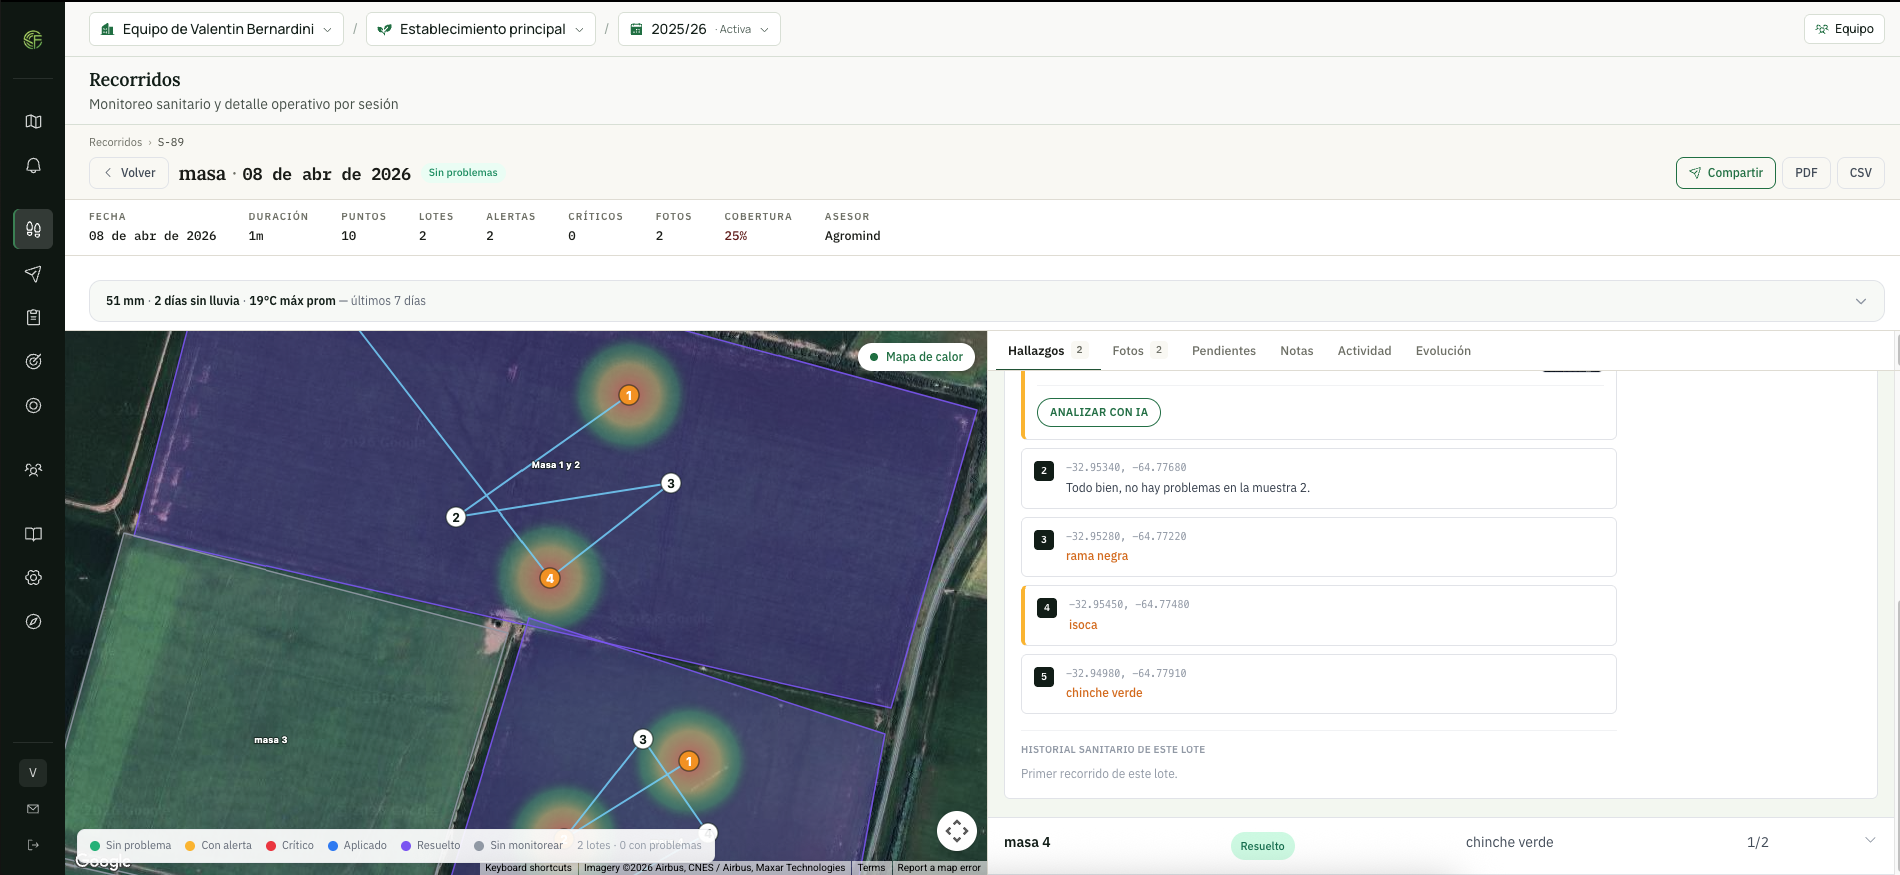The width and height of the screenshot is (1900, 875).
Task: Toggle Aplicado legend filter
Action: 357,846
